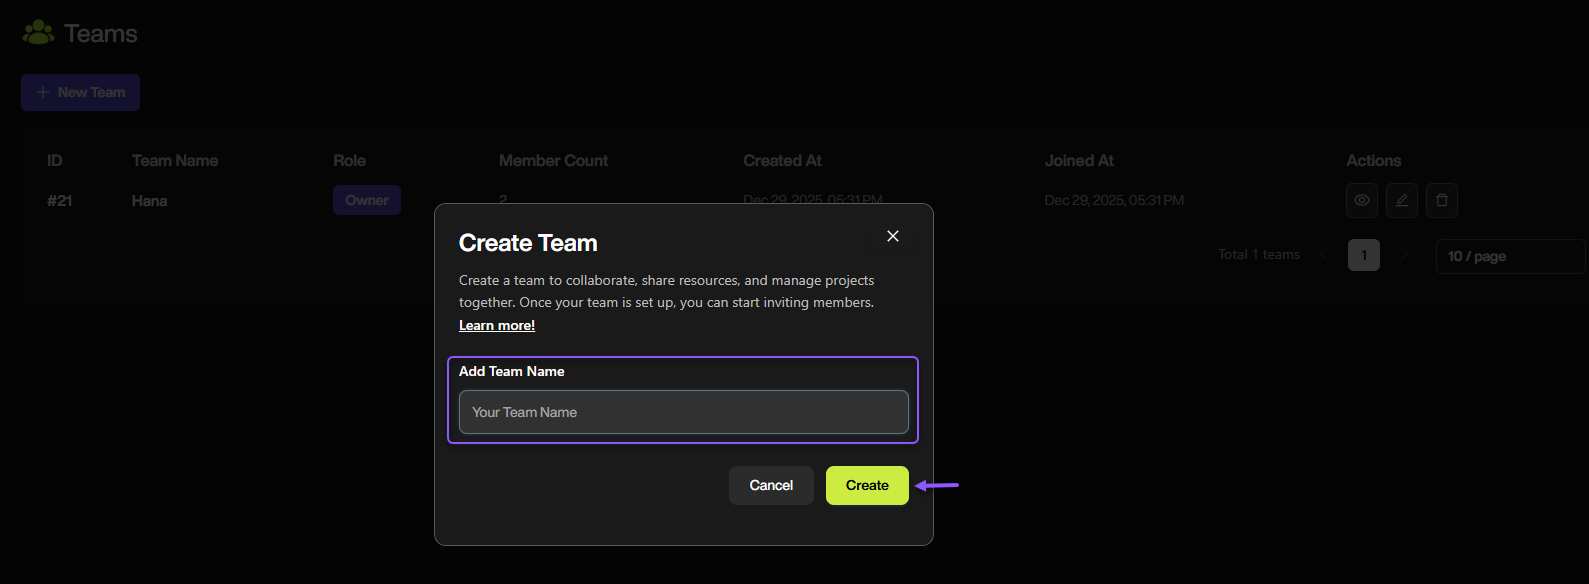Select the Hana team name in table
This screenshot has width=1589, height=584.
(x=149, y=201)
